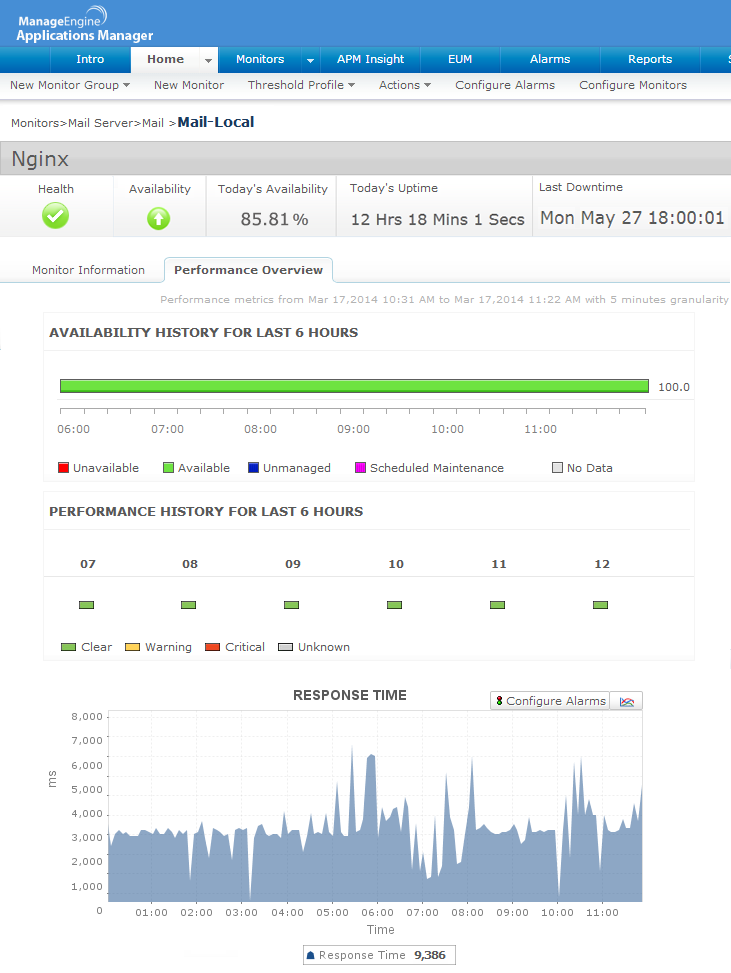Click the chart view icon beside Configure Alarms
The image size is (731, 973).
point(627,701)
